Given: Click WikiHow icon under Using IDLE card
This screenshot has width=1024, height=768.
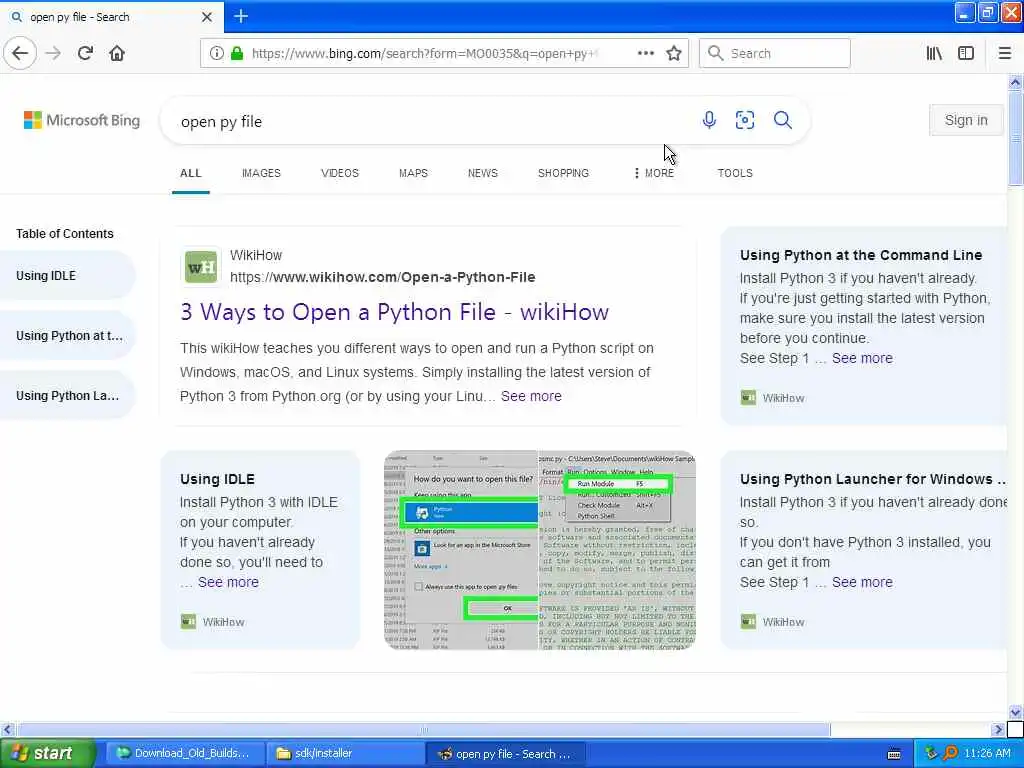Looking at the screenshot, I should click(188, 622).
